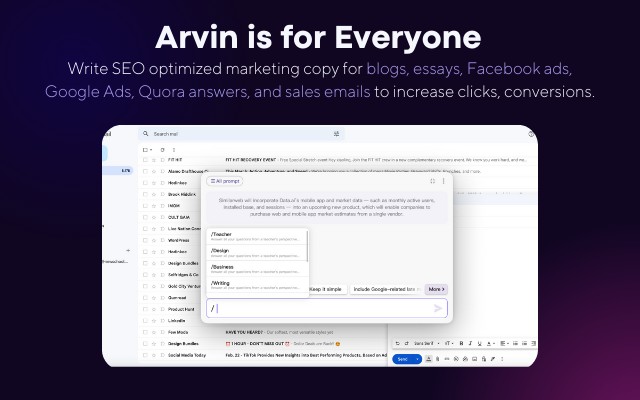Screen dimensions: 640x400
Task: Insert a photo in the compose window
Action: (474, 359)
